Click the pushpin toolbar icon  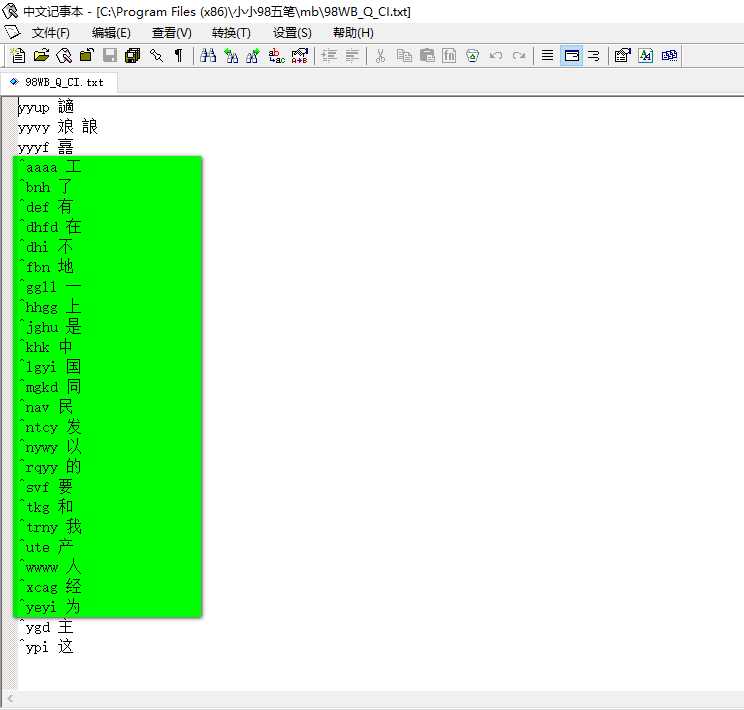[156, 56]
